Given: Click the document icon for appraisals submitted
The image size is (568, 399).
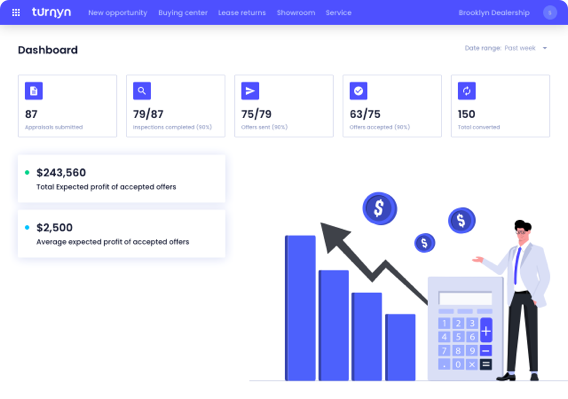Looking at the screenshot, I should [34, 91].
